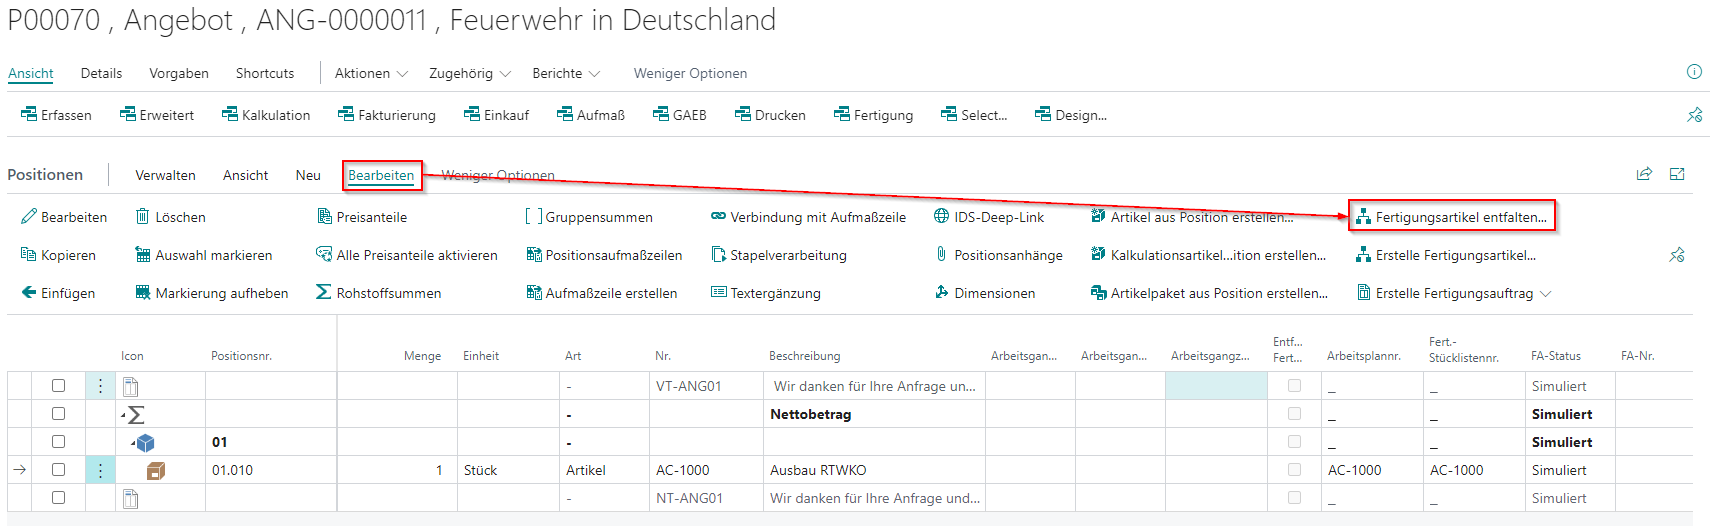The height and width of the screenshot is (526, 1710).
Task: Expand the Aktionen dropdown menu
Action: tap(371, 73)
